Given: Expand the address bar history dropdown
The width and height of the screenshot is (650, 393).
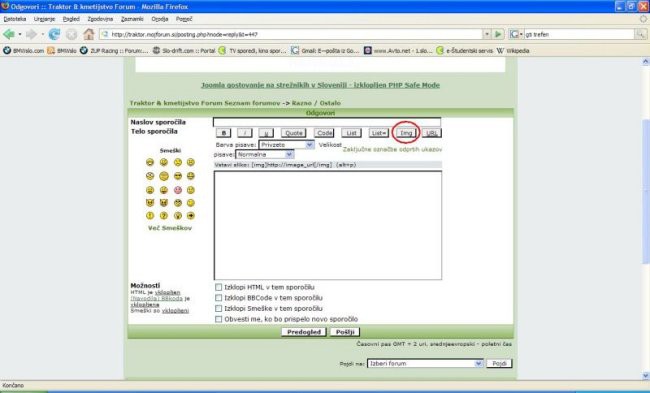Looking at the screenshot, I should point(487,34).
